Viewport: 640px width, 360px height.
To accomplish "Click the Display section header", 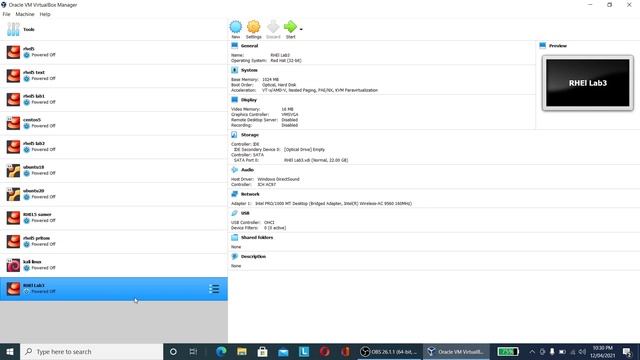I will [x=249, y=100].
